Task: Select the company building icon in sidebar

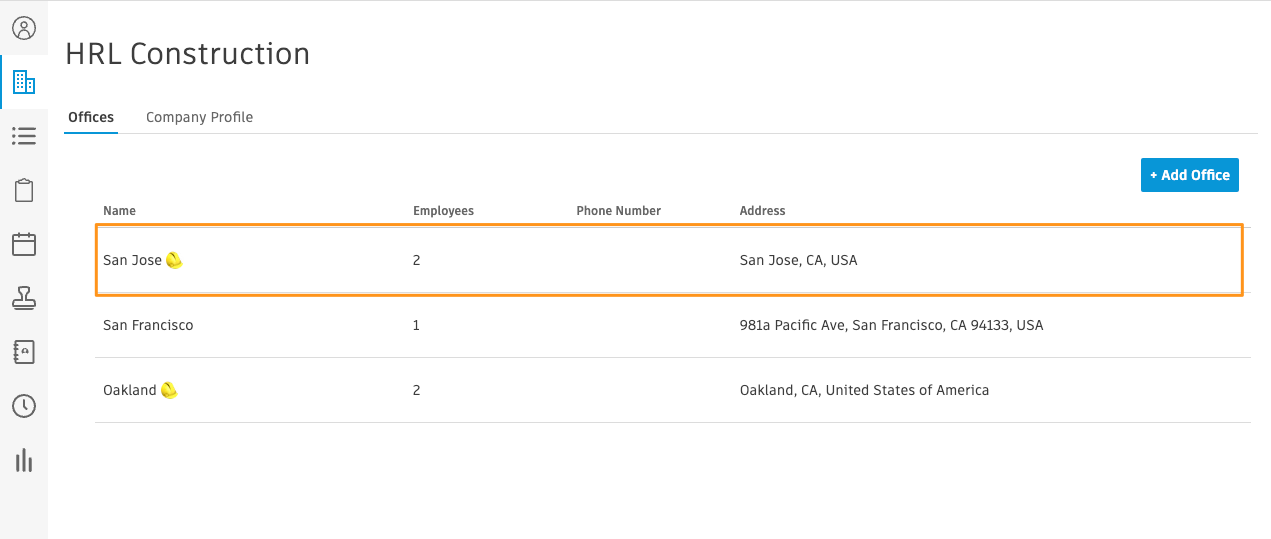Action: point(24,82)
